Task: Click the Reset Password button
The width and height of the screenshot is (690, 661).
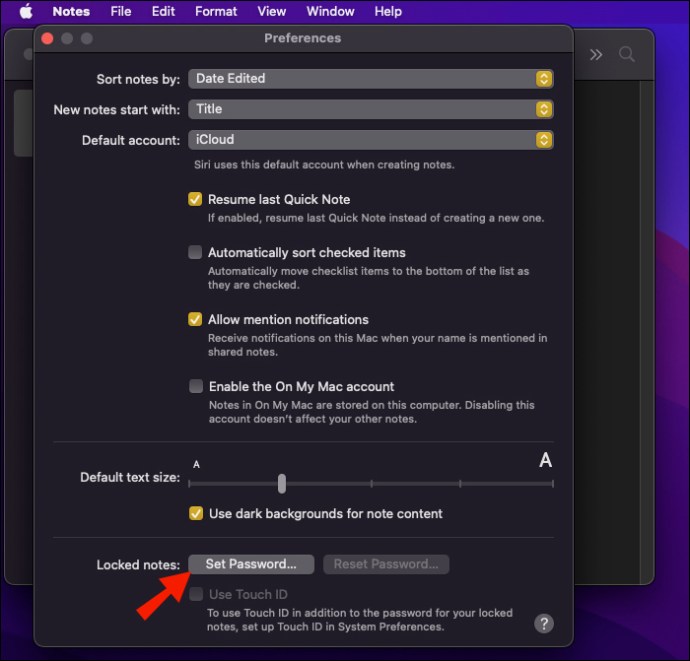Action: pos(386,564)
